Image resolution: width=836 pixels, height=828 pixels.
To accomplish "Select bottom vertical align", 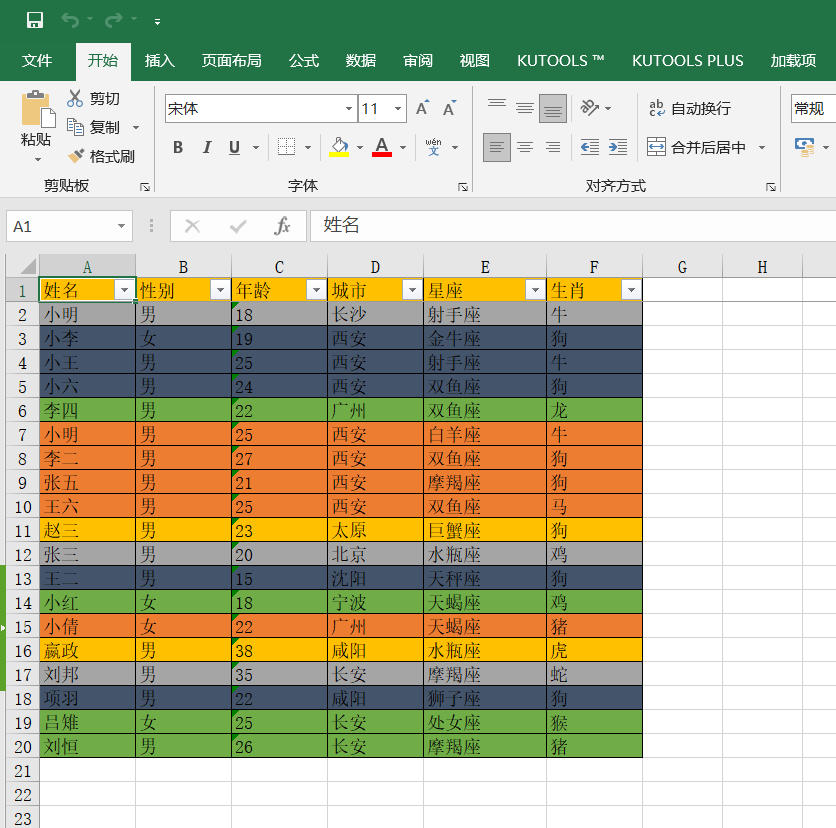I will 552,108.
